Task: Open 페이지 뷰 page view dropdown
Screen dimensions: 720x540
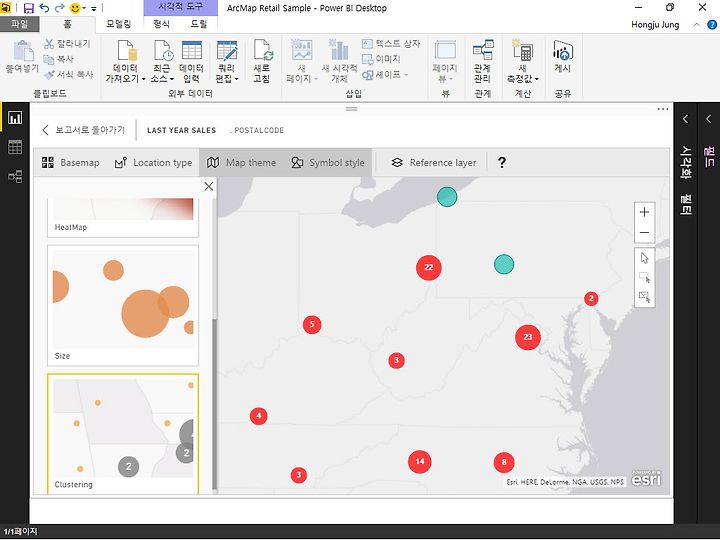Action: point(445,61)
